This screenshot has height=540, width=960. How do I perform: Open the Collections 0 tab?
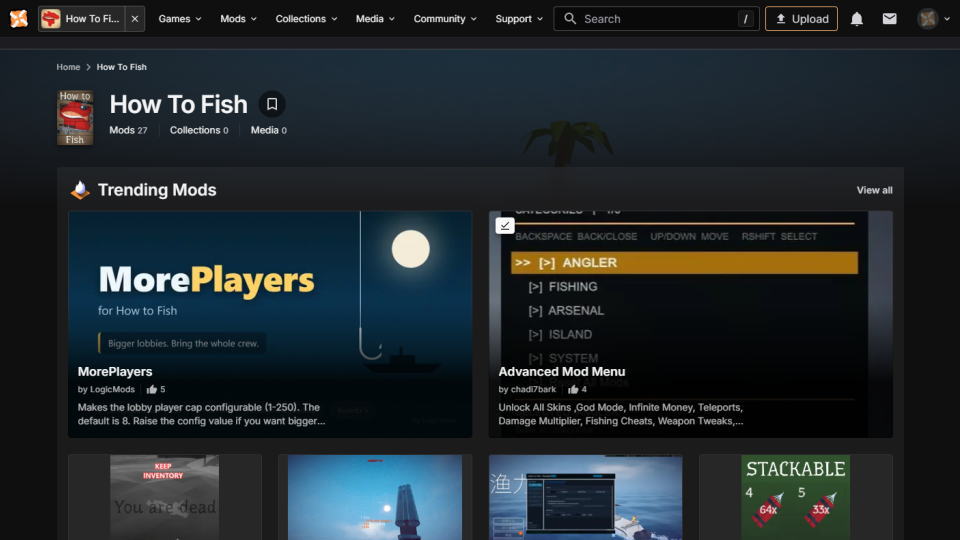coord(199,130)
